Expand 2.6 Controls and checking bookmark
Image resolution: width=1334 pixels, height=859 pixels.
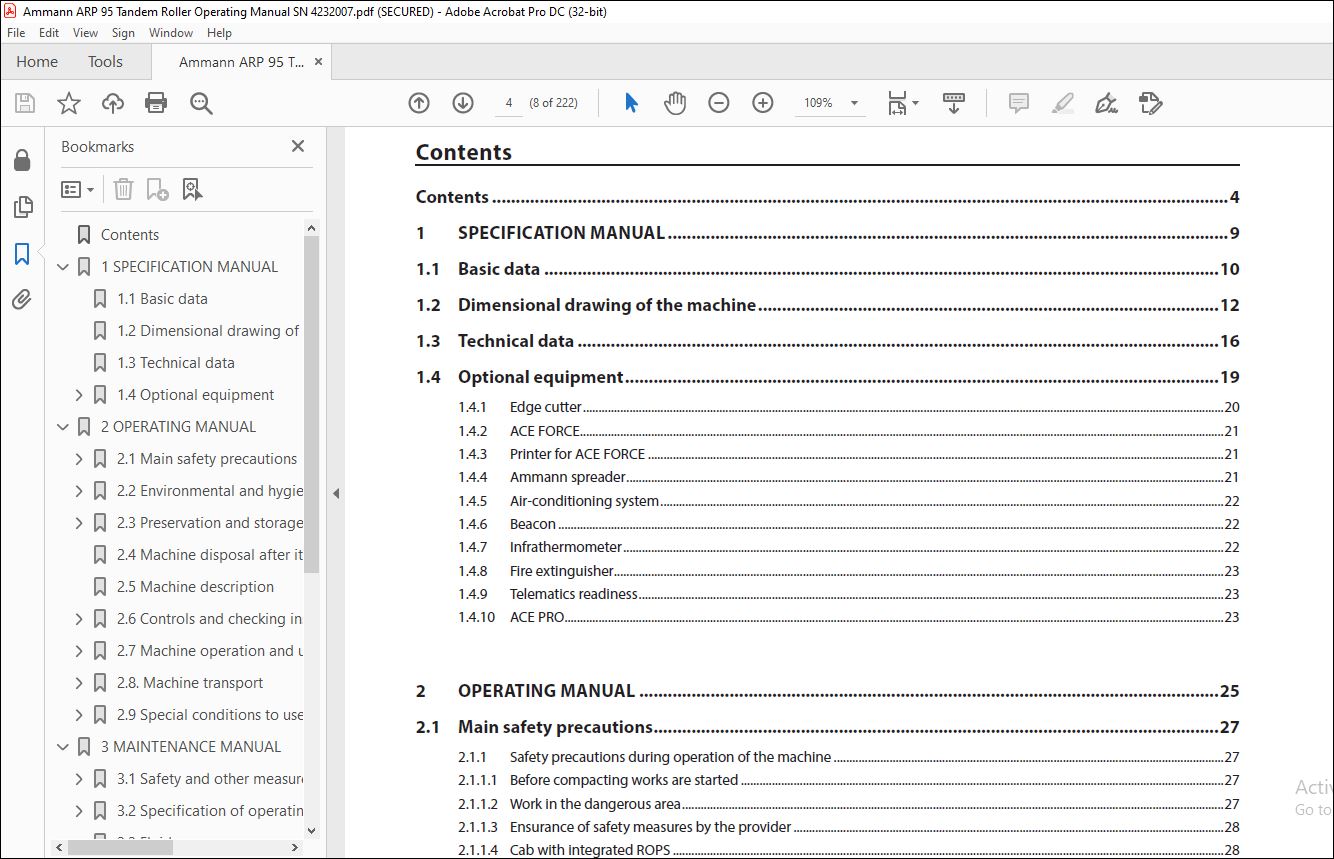[79, 619]
